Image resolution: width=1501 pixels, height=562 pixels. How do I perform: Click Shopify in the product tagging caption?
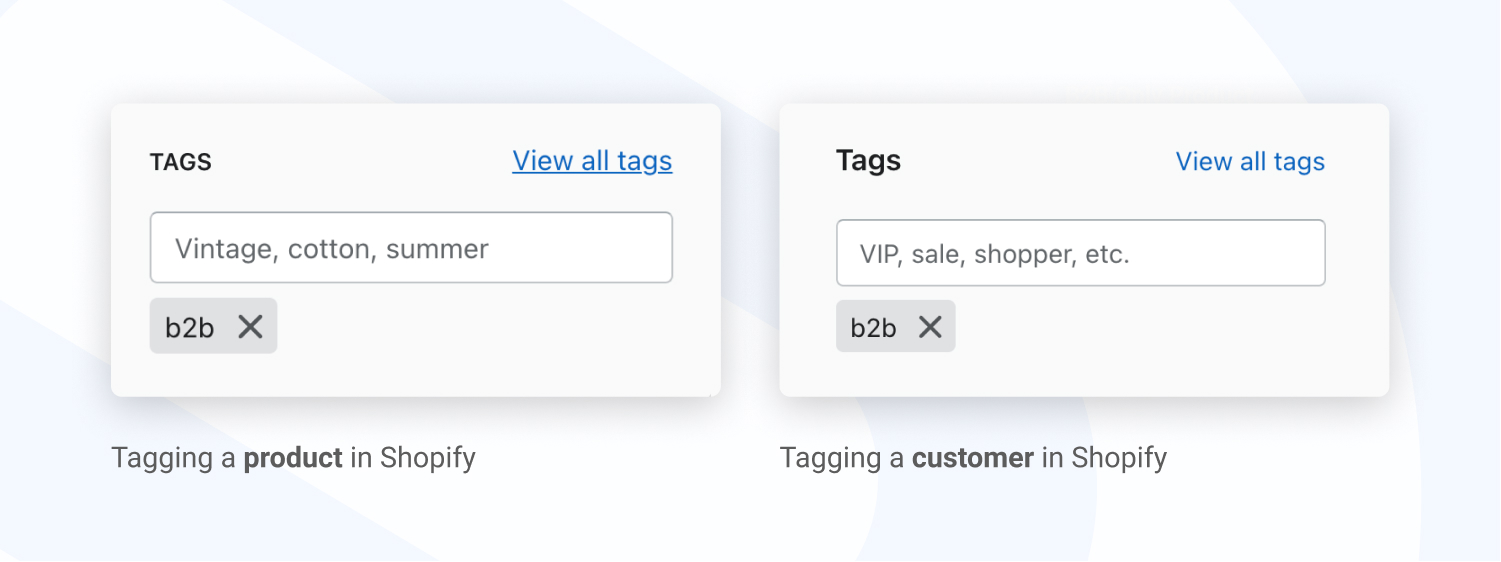tap(427, 458)
